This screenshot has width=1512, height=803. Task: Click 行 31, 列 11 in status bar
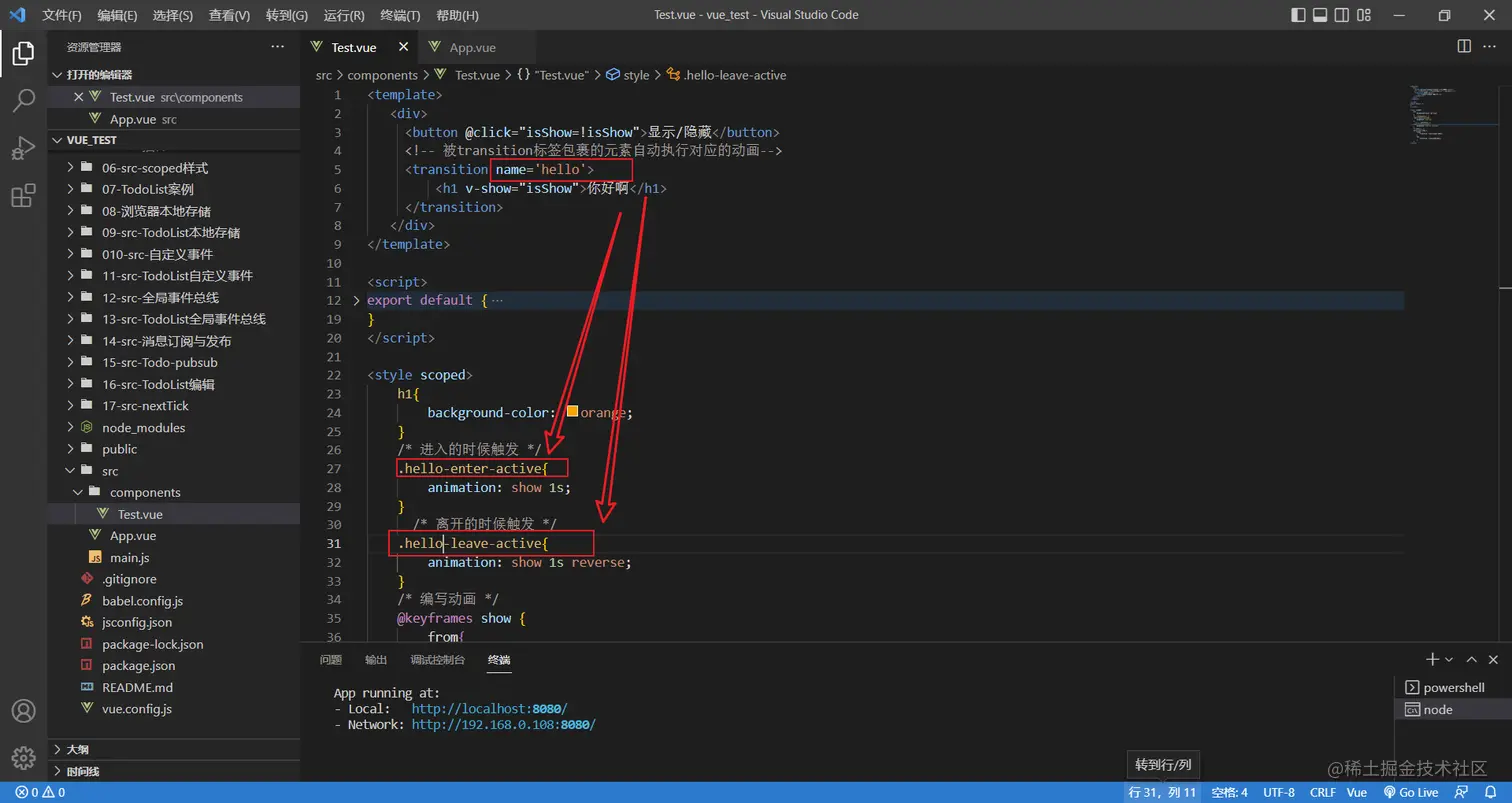[x=1162, y=792]
